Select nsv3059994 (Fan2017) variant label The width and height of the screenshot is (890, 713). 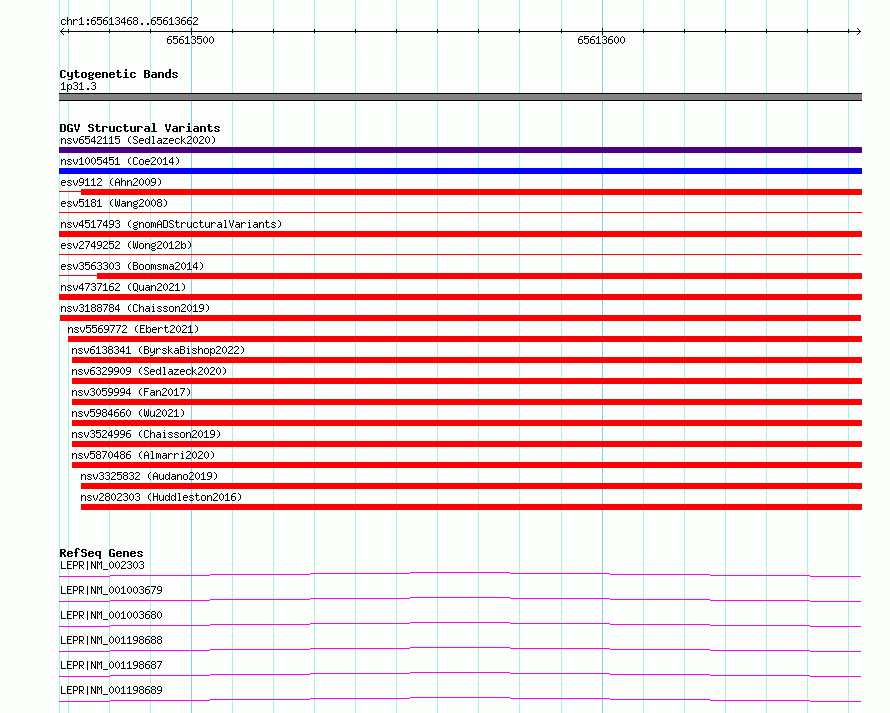point(131,392)
